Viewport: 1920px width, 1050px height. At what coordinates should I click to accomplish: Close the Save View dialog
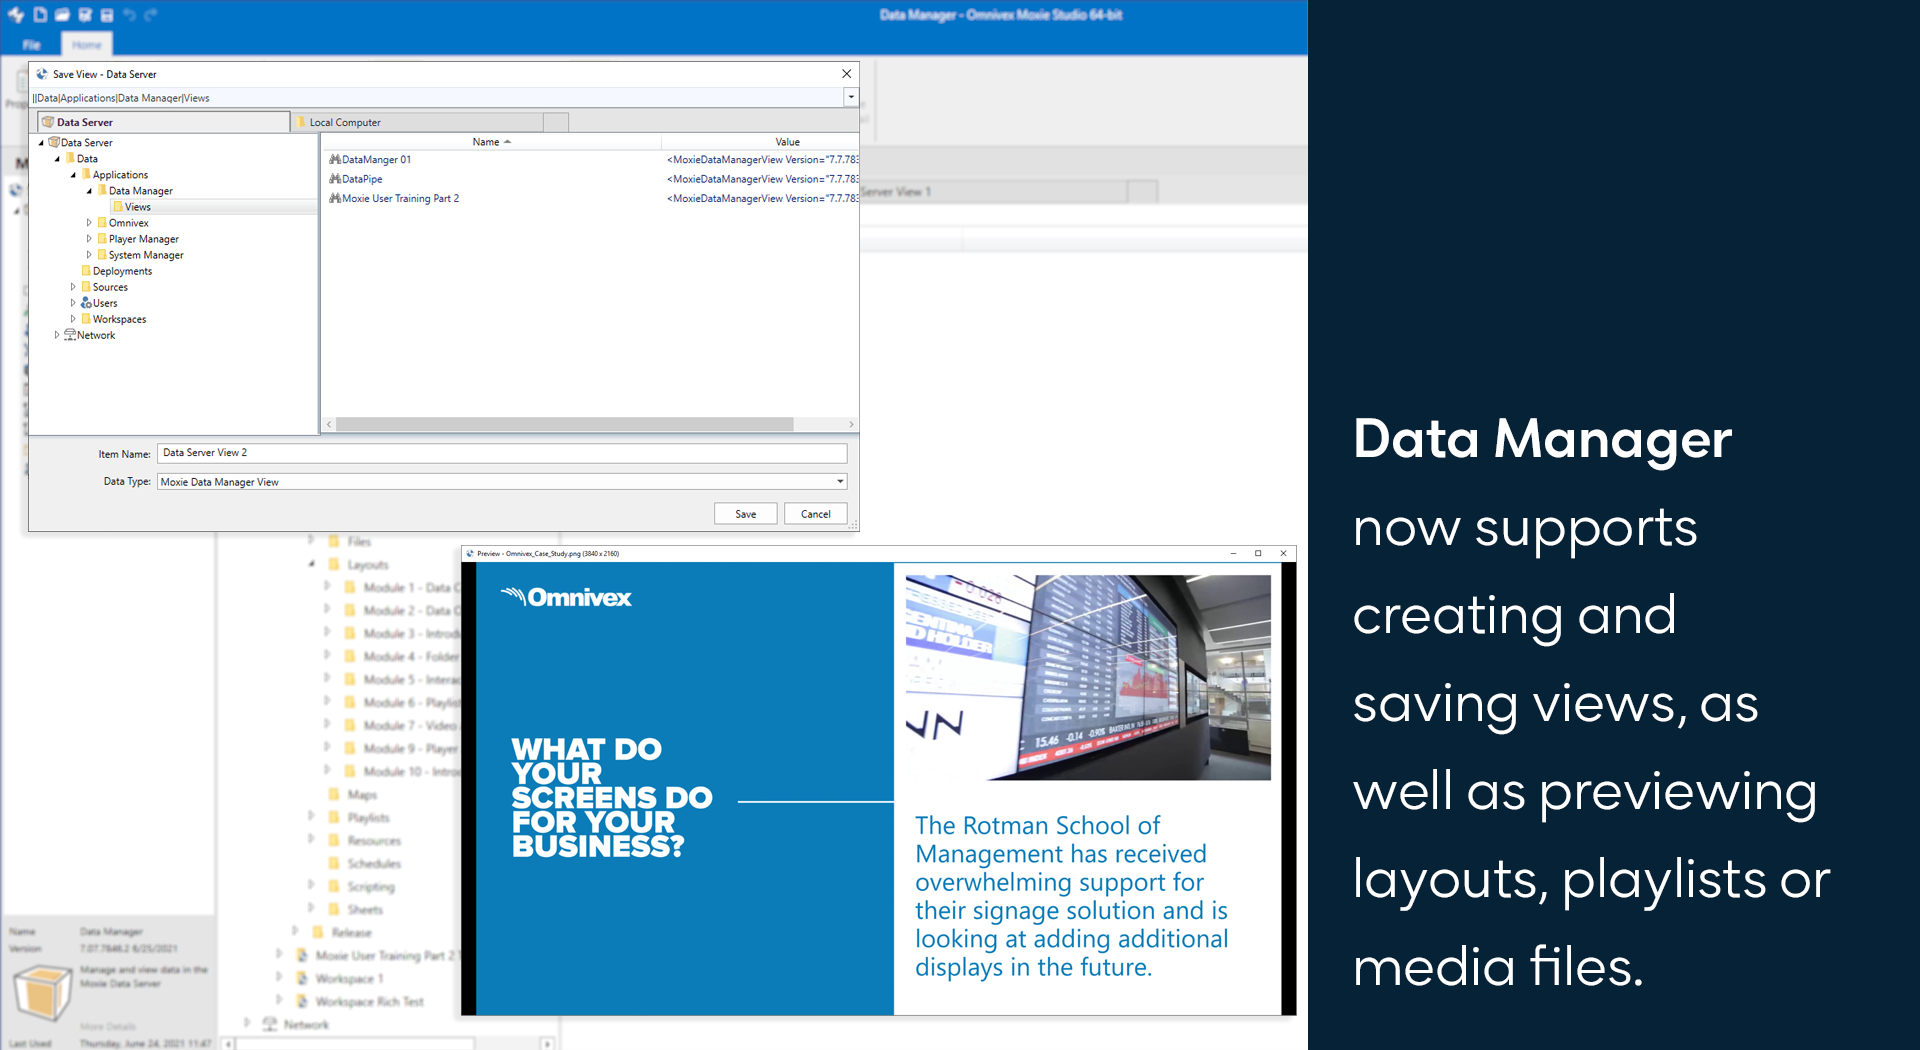[x=846, y=74]
